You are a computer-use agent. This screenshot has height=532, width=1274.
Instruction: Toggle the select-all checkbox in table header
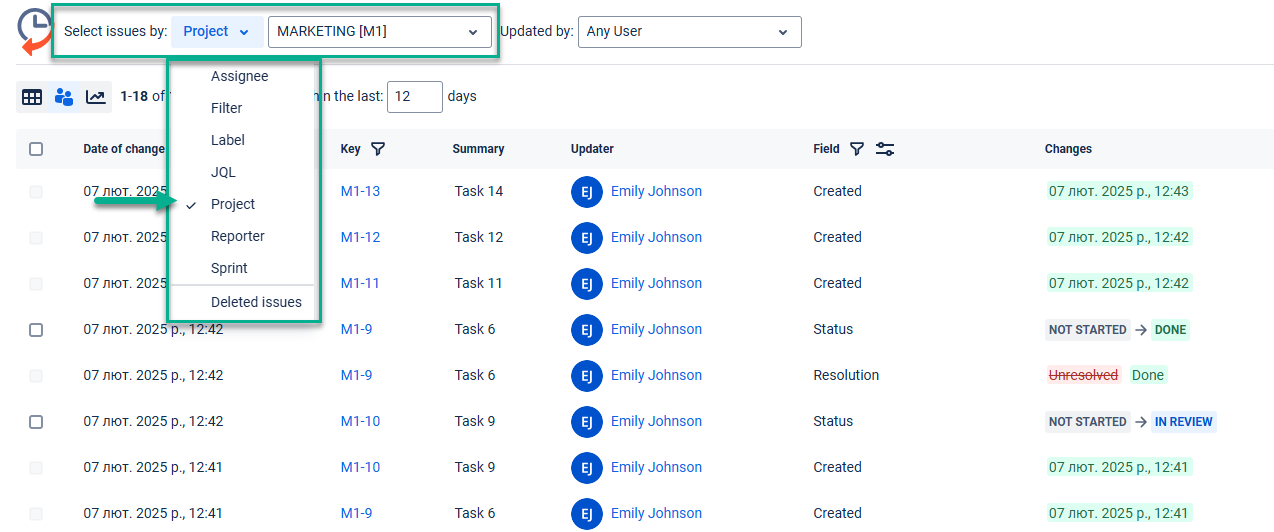coord(36,149)
